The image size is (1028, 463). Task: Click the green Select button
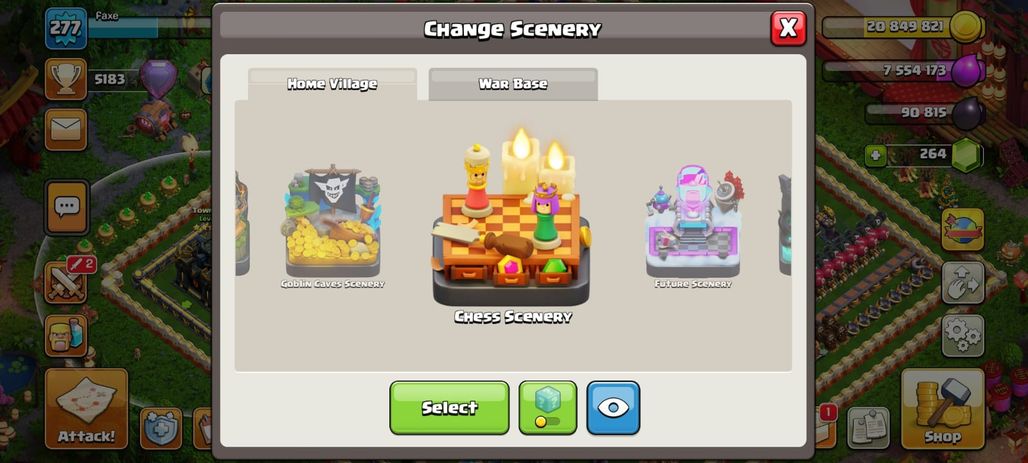(x=449, y=407)
